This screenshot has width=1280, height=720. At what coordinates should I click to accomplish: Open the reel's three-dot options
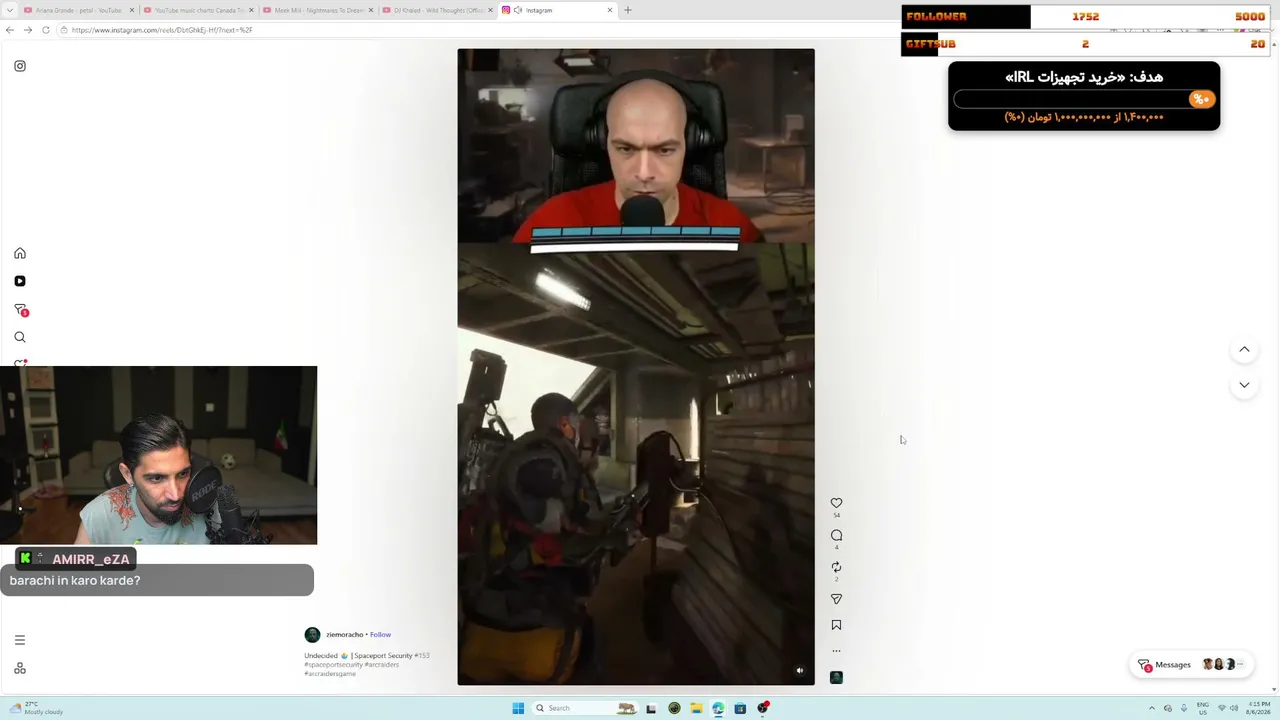pos(836,651)
